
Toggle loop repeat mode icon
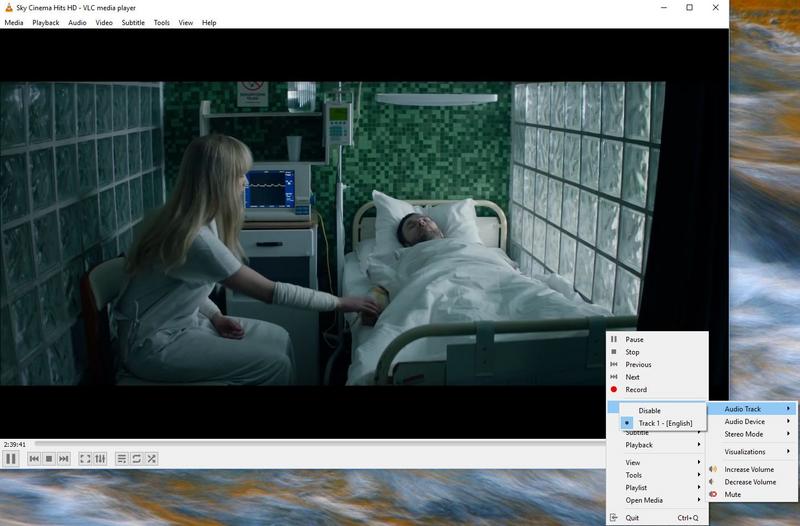point(136,459)
